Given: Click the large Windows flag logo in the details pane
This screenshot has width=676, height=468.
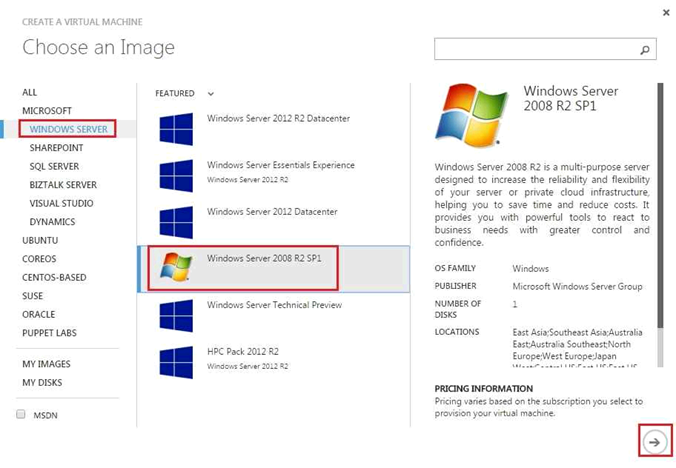Looking at the screenshot, I should click(472, 115).
